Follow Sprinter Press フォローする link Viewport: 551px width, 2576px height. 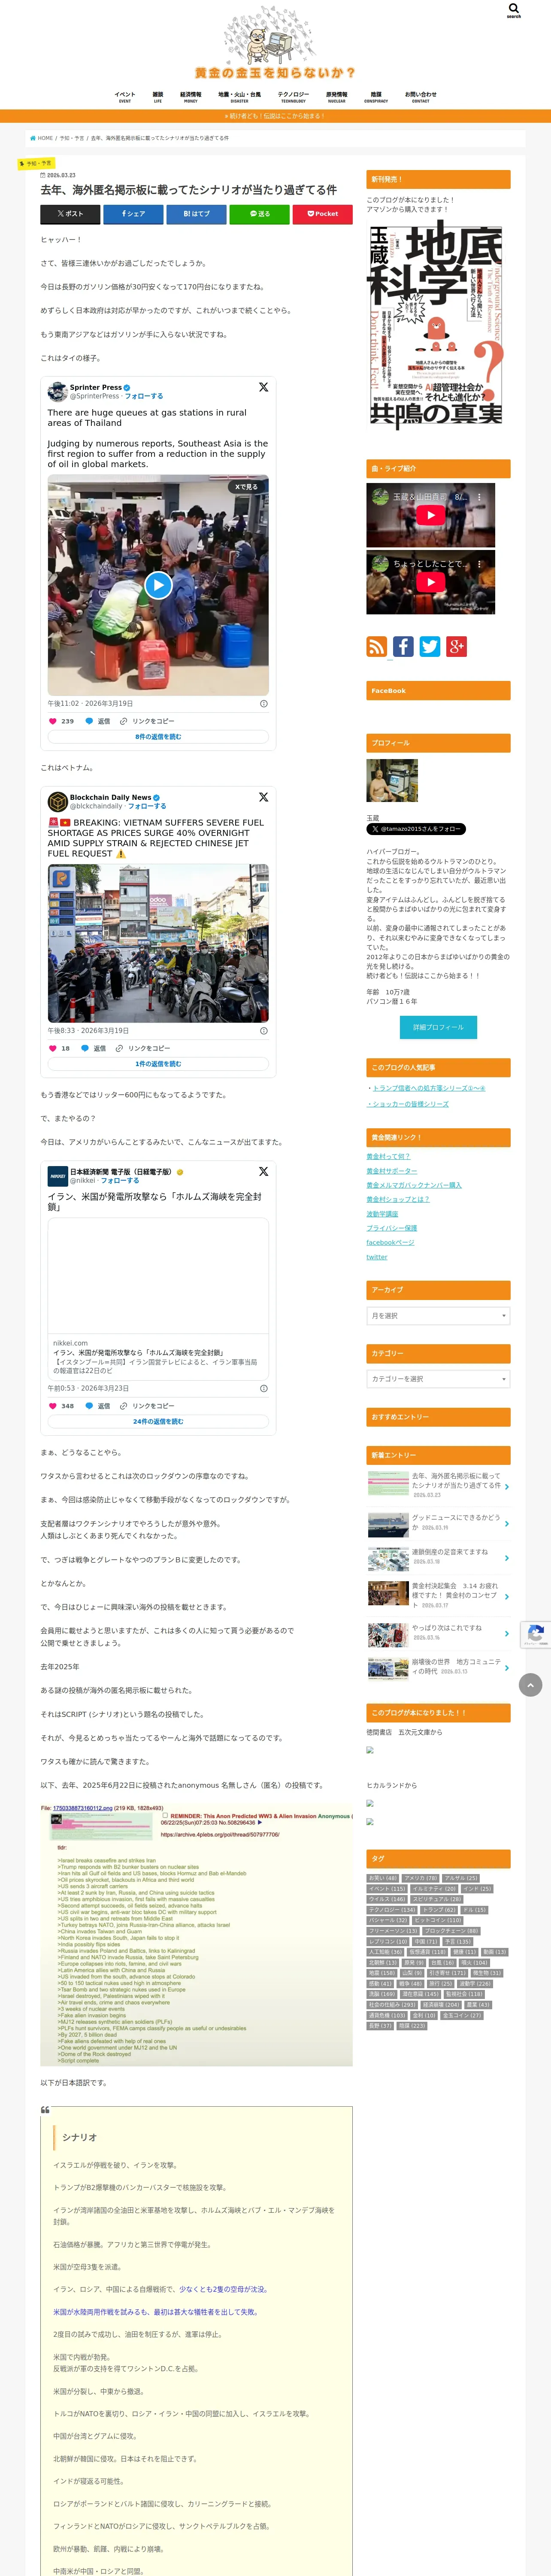coord(144,396)
